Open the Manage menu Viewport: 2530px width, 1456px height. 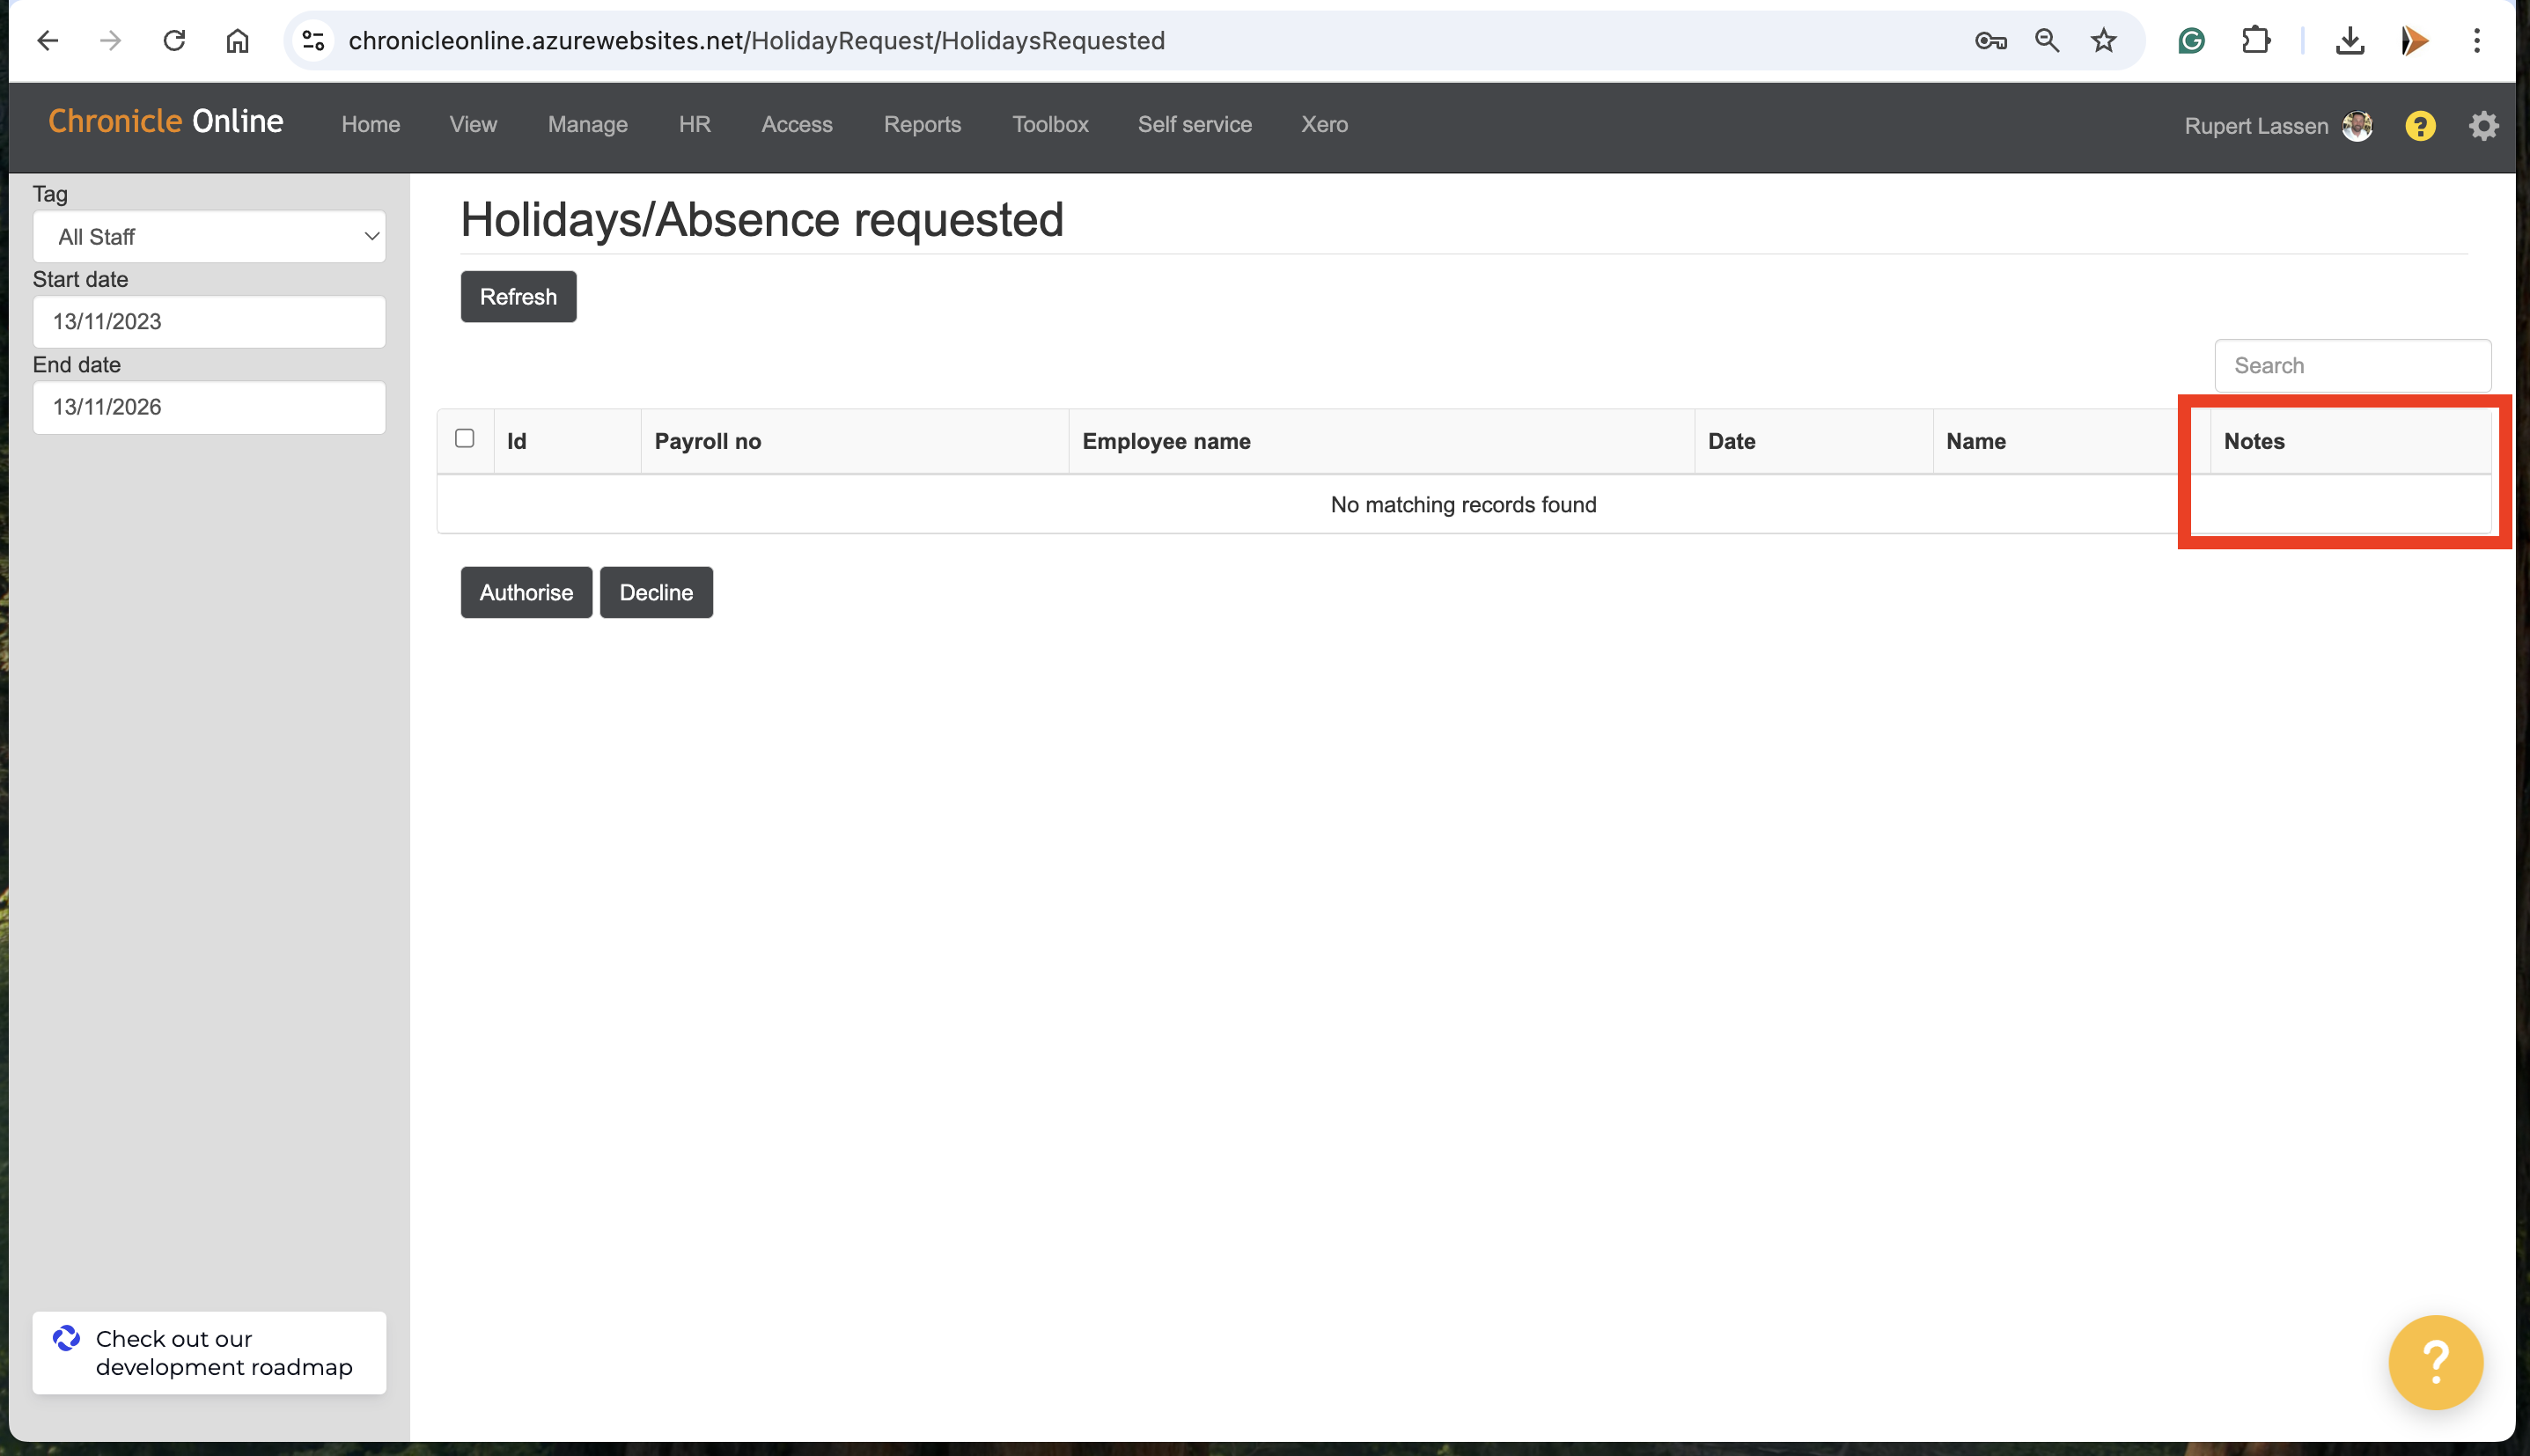point(587,125)
